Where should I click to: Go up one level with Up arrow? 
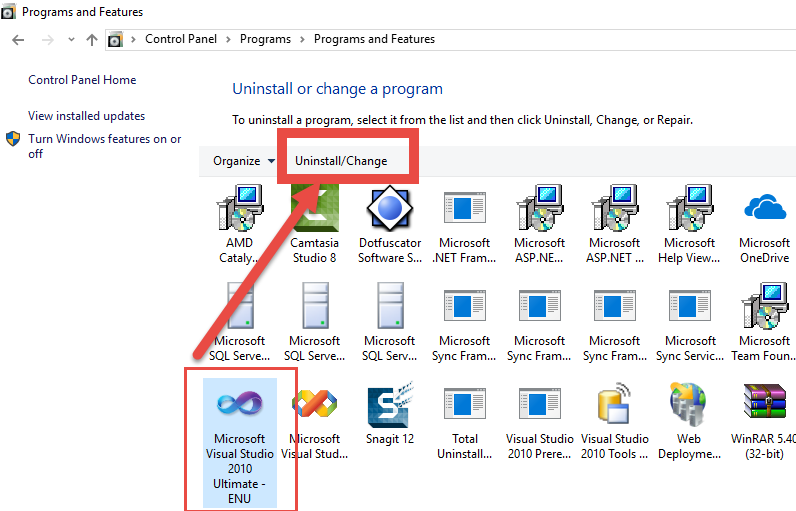coord(92,40)
